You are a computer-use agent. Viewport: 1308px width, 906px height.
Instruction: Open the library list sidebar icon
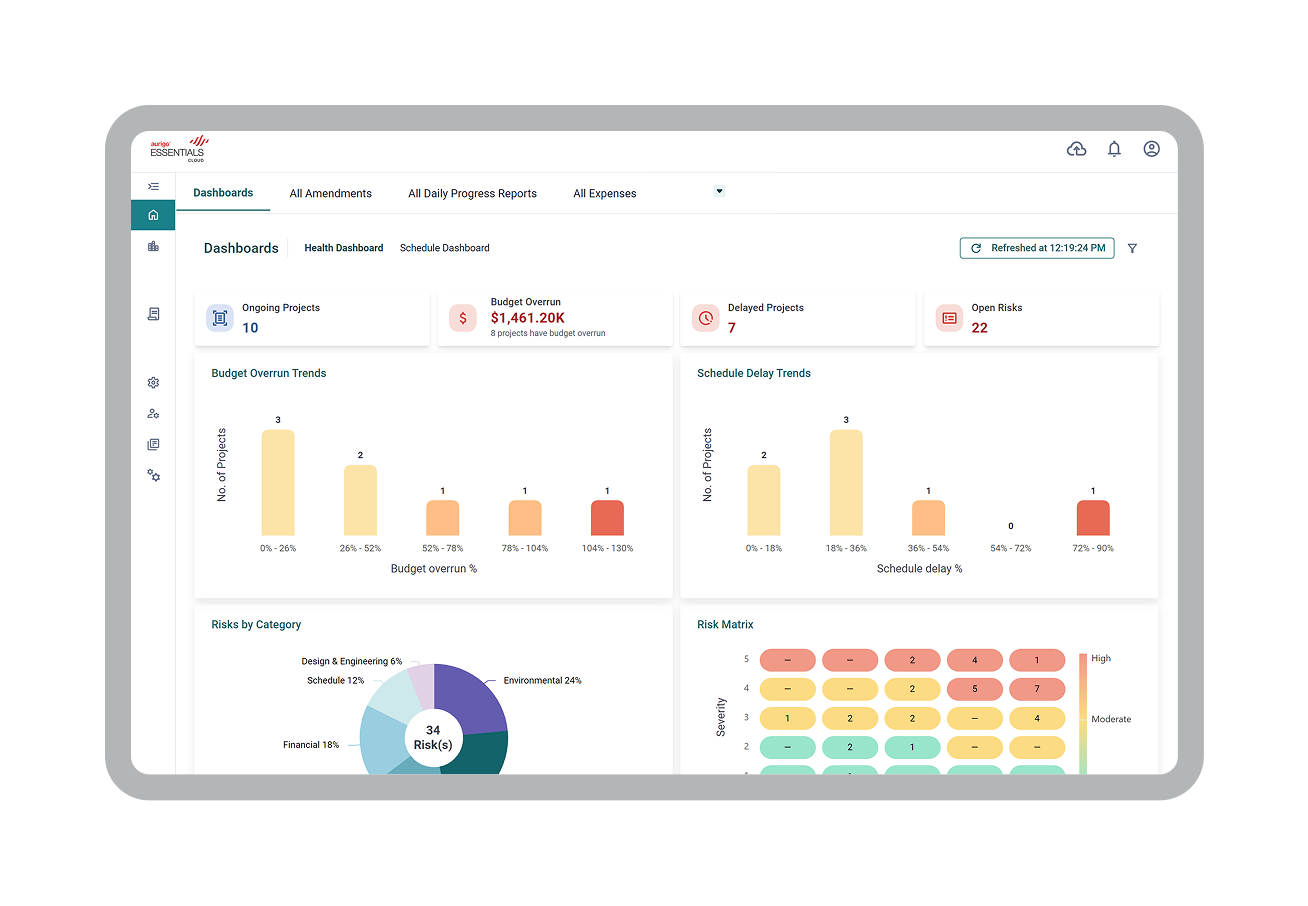(153, 445)
